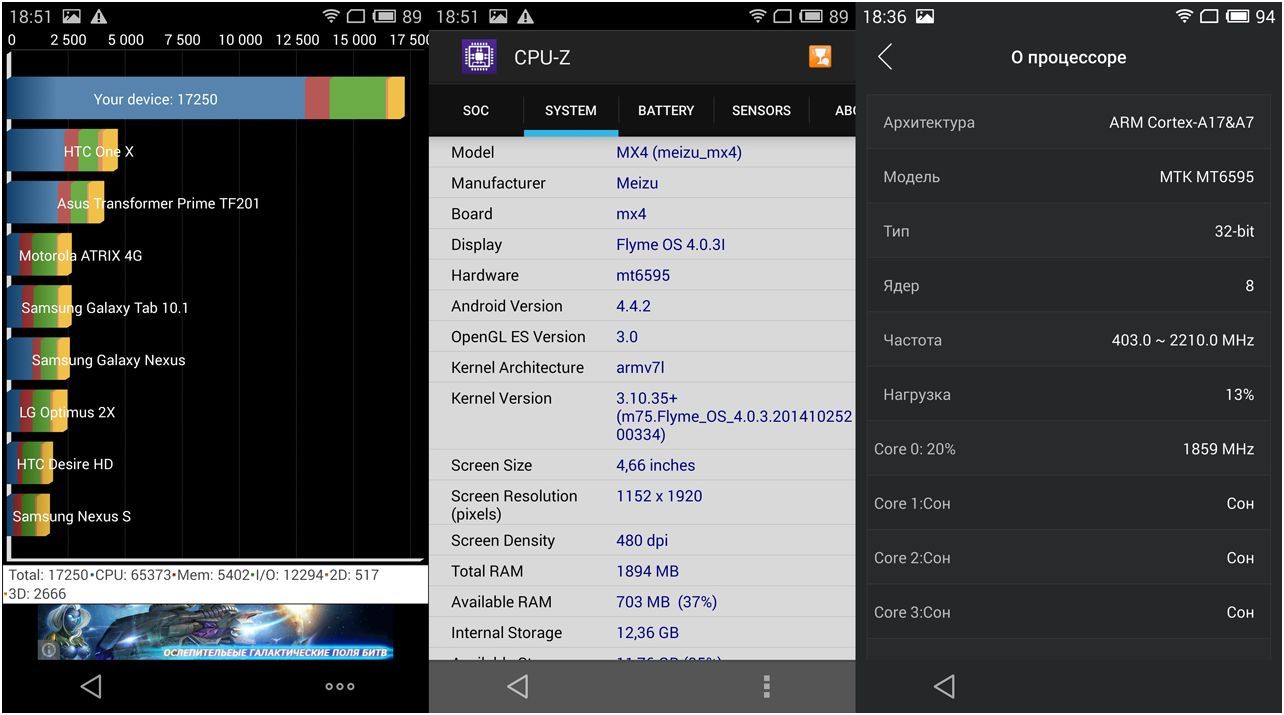Open the CPU-Z app logo icon
Screen dimensions: 1284x715
coord(479,57)
